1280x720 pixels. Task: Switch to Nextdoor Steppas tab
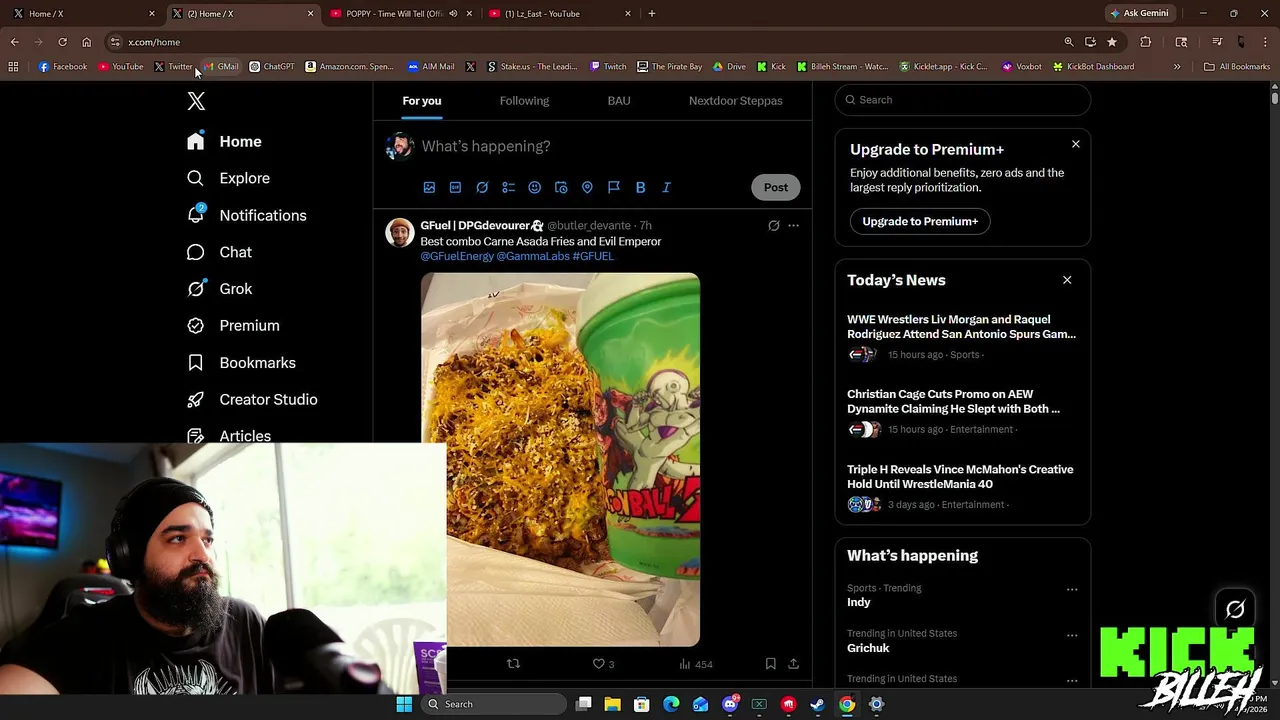(x=736, y=101)
